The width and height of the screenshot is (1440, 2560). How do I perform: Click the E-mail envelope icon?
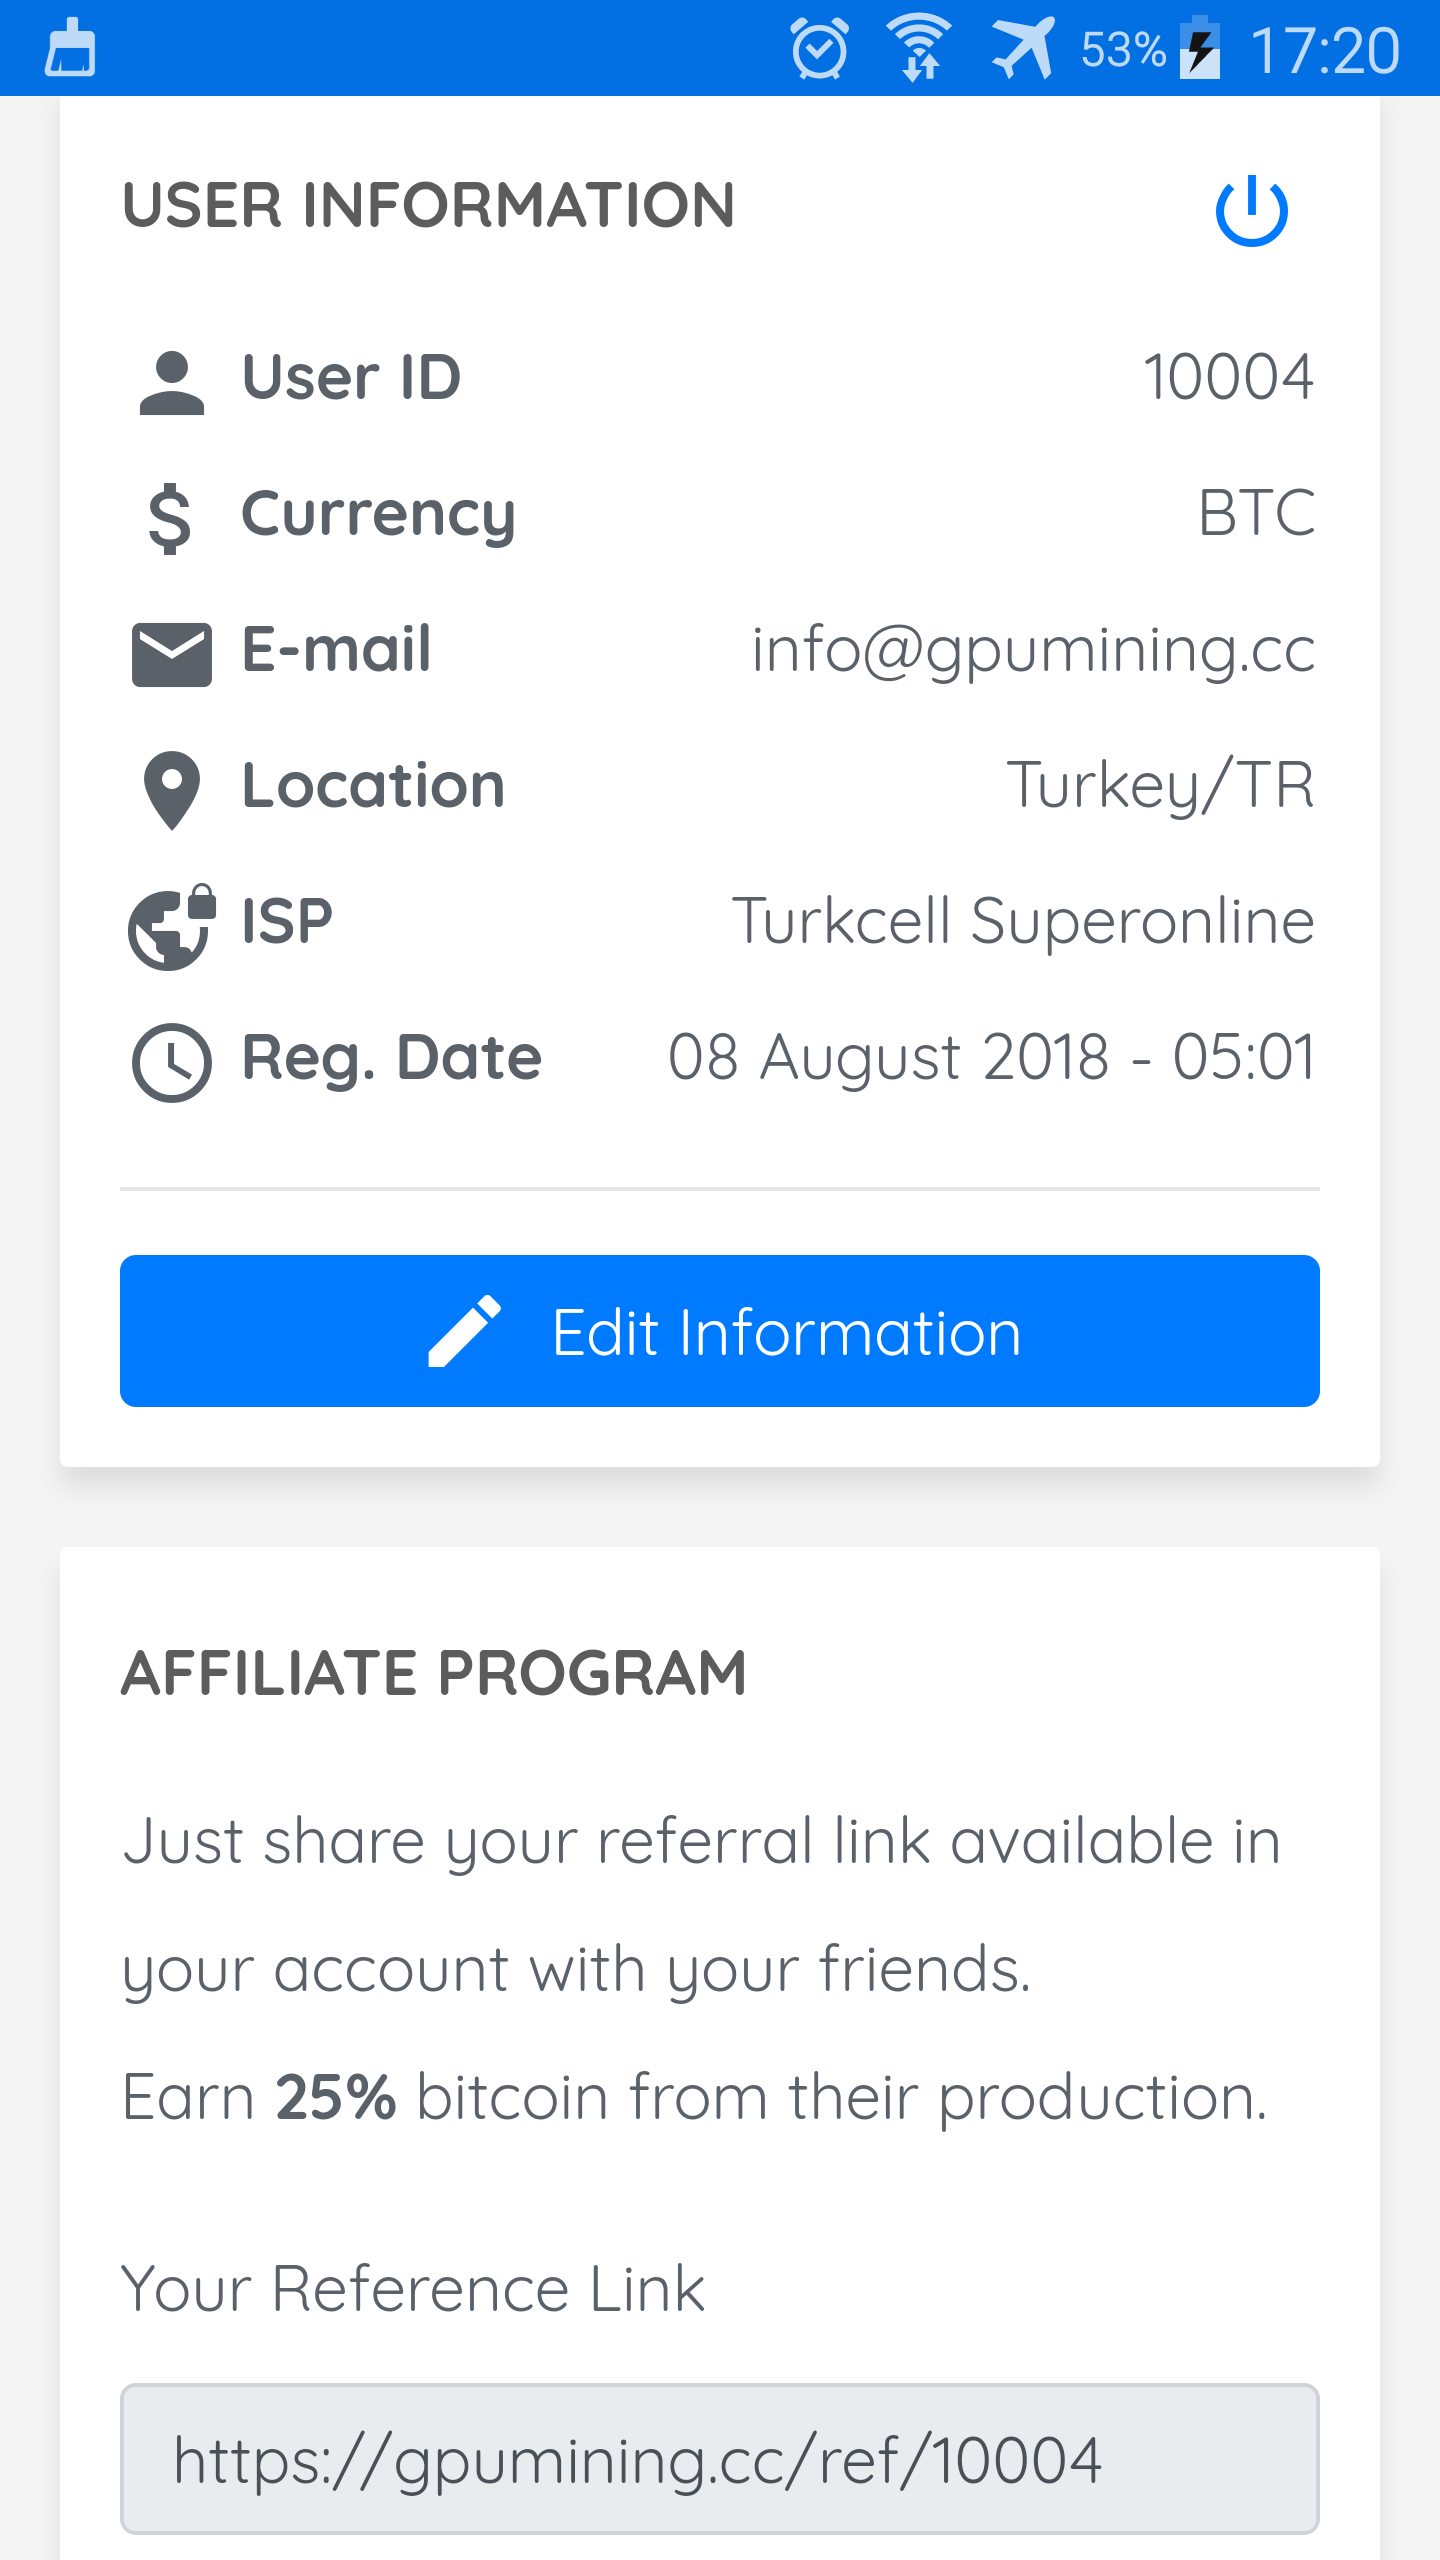[172, 654]
